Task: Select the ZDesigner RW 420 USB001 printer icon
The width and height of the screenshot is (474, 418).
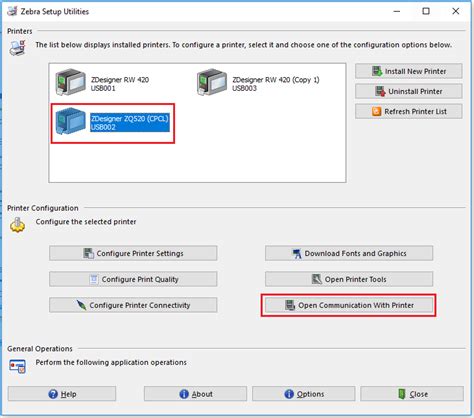Action: pyautogui.click(x=70, y=82)
